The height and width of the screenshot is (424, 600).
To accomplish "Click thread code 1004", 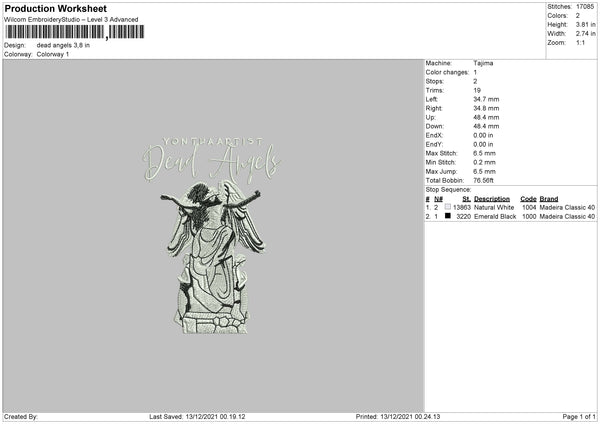I will (529, 207).
